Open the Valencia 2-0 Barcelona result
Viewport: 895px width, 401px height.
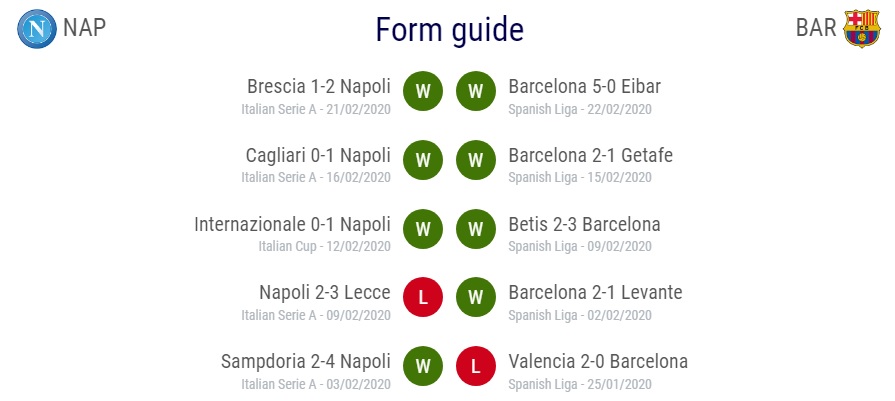pyautogui.click(x=598, y=362)
